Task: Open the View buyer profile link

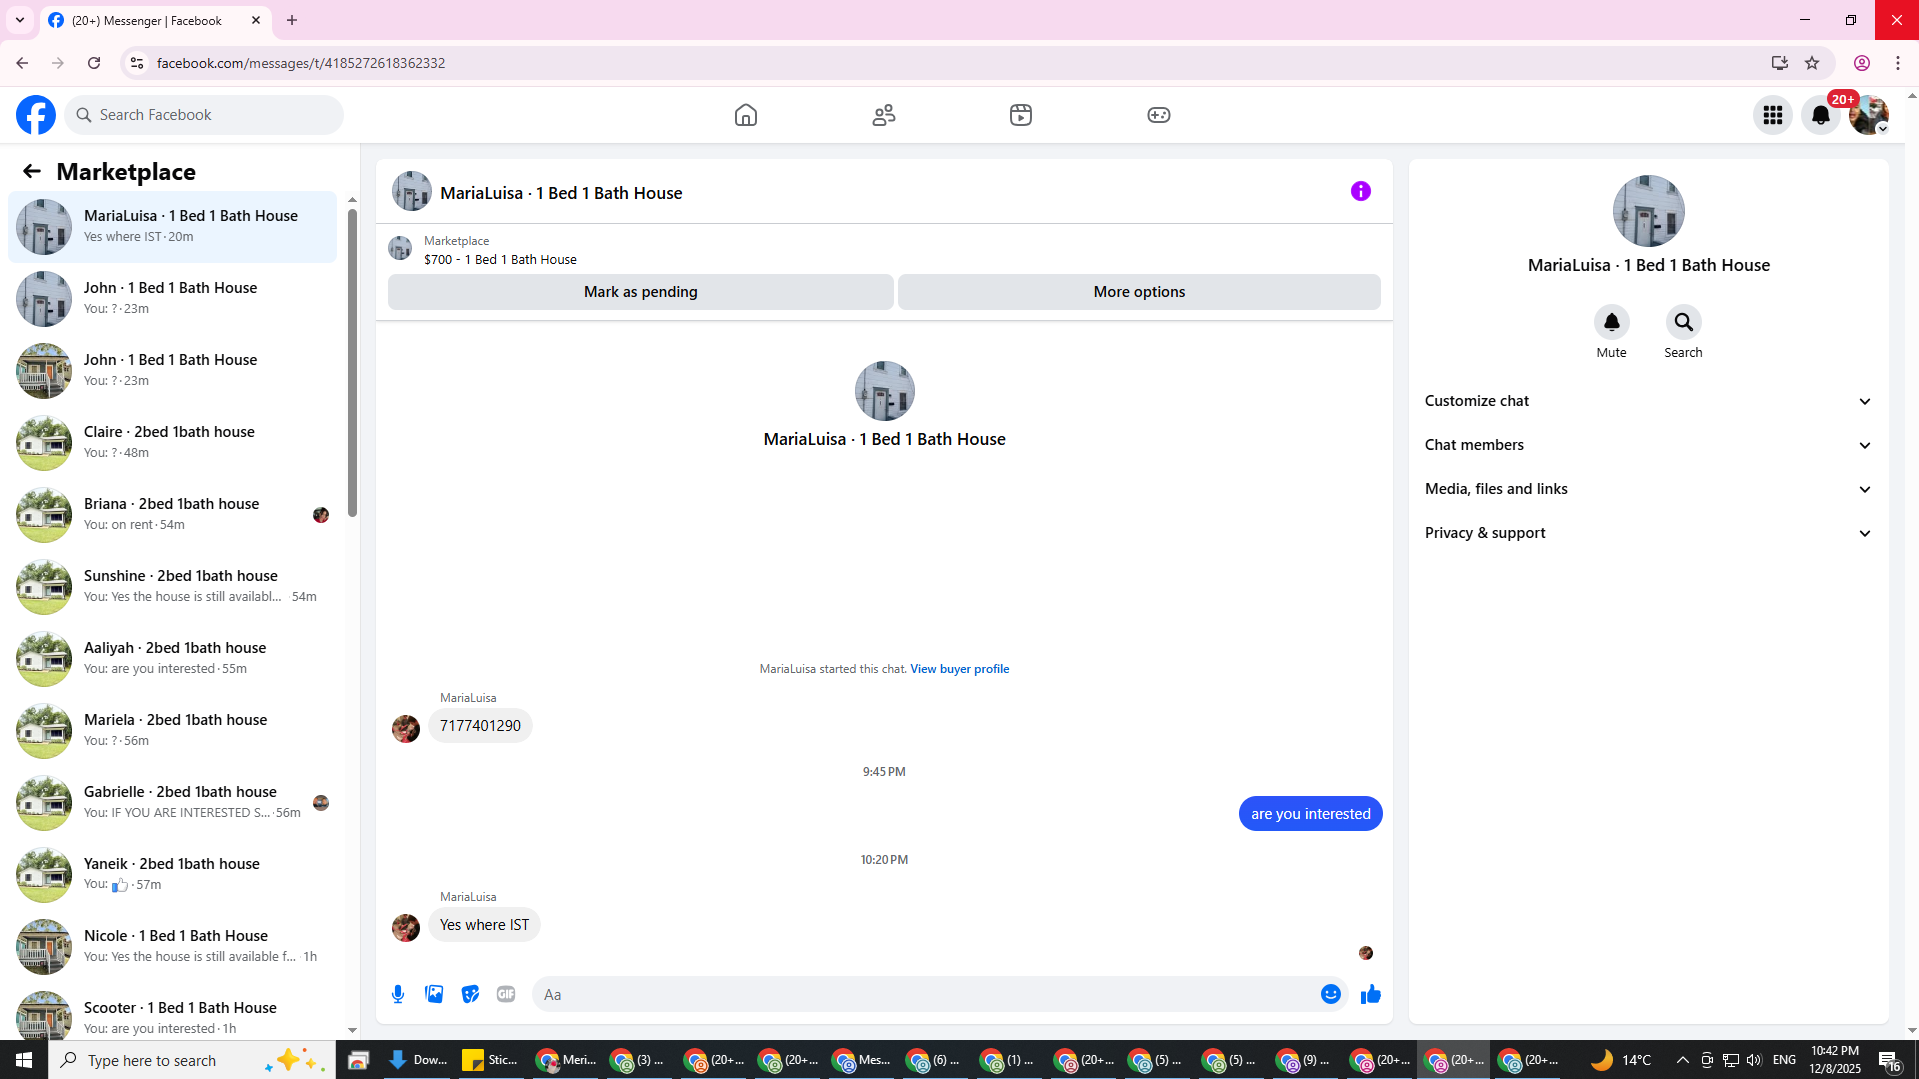Action: (x=959, y=669)
